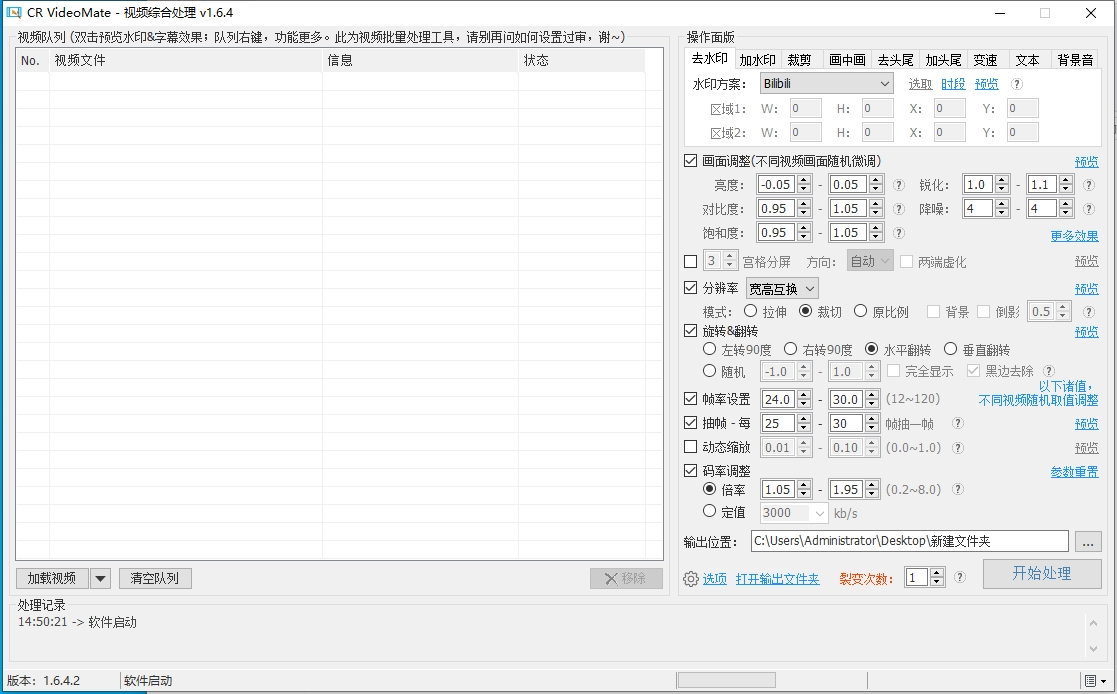
Task: Toggle the 码率调整 checkbox
Action: [690, 470]
